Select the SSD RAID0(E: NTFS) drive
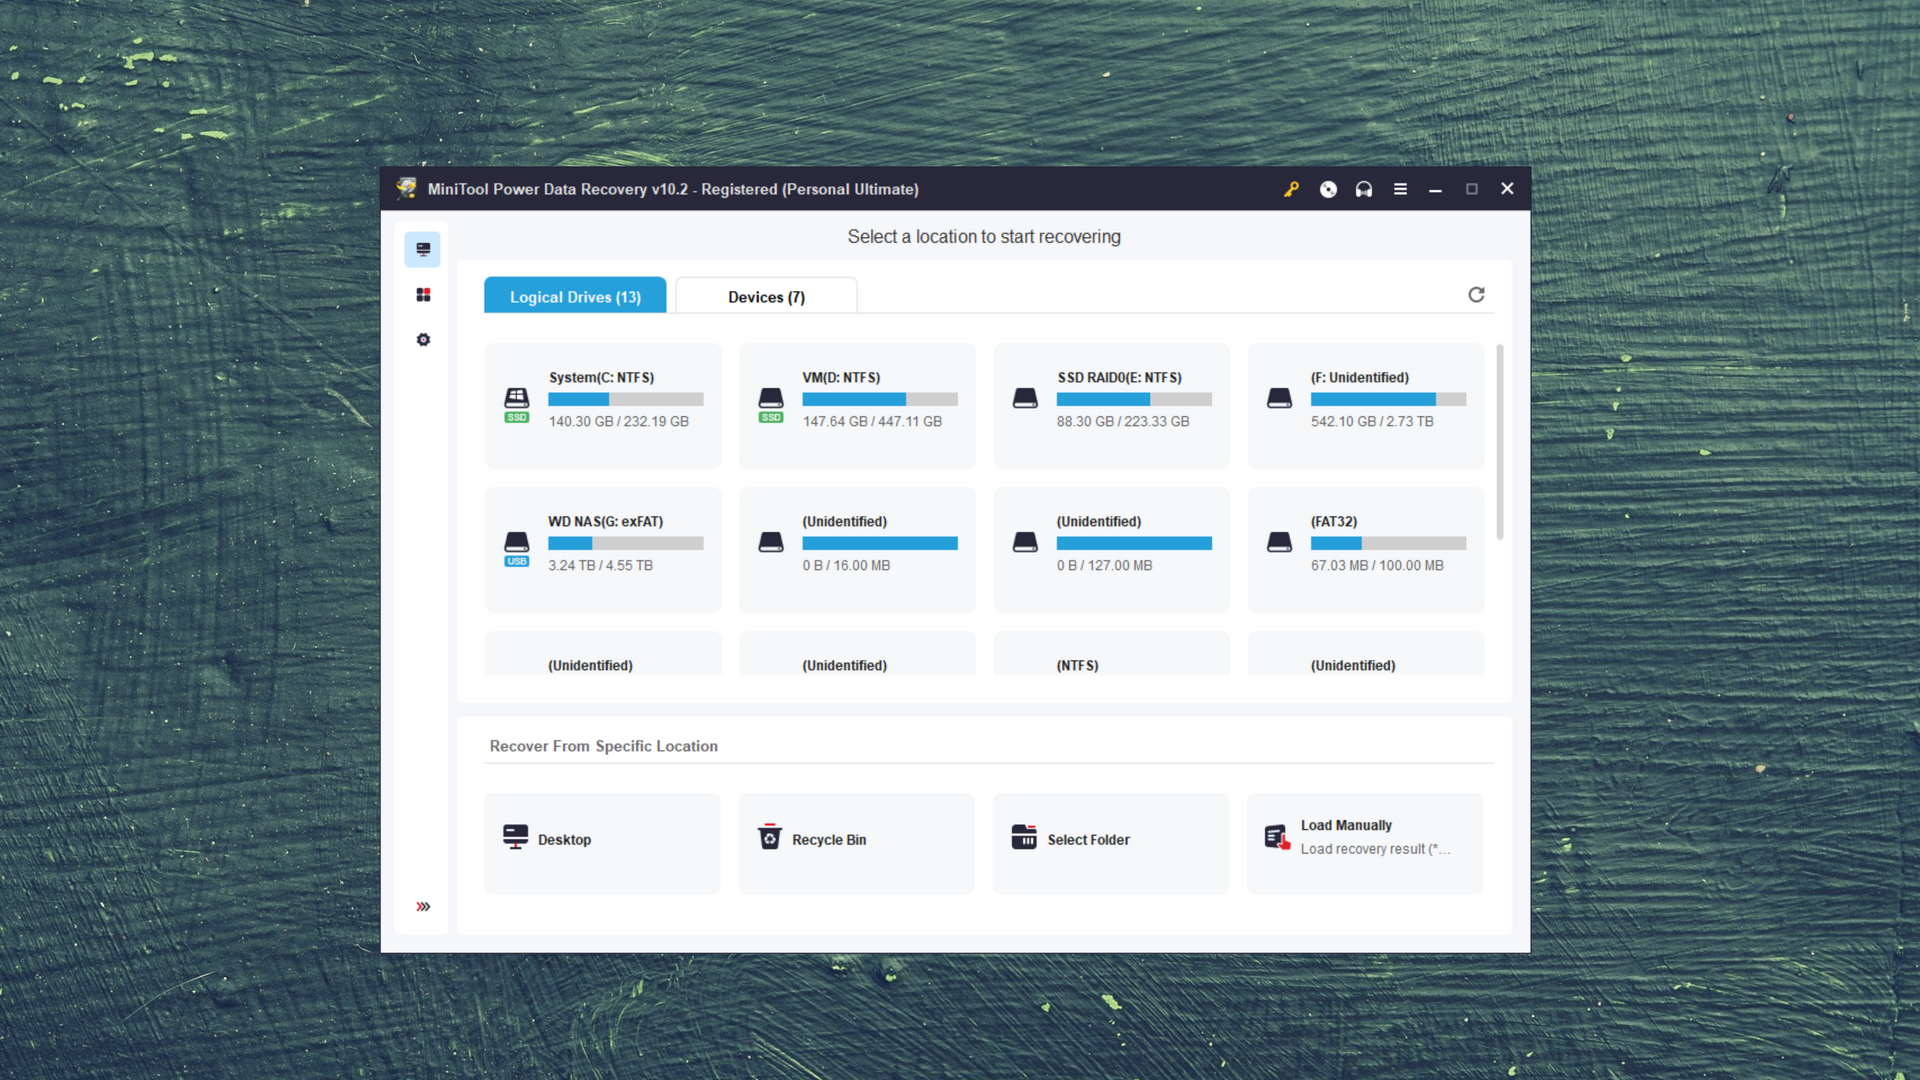 [x=1112, y=402]
